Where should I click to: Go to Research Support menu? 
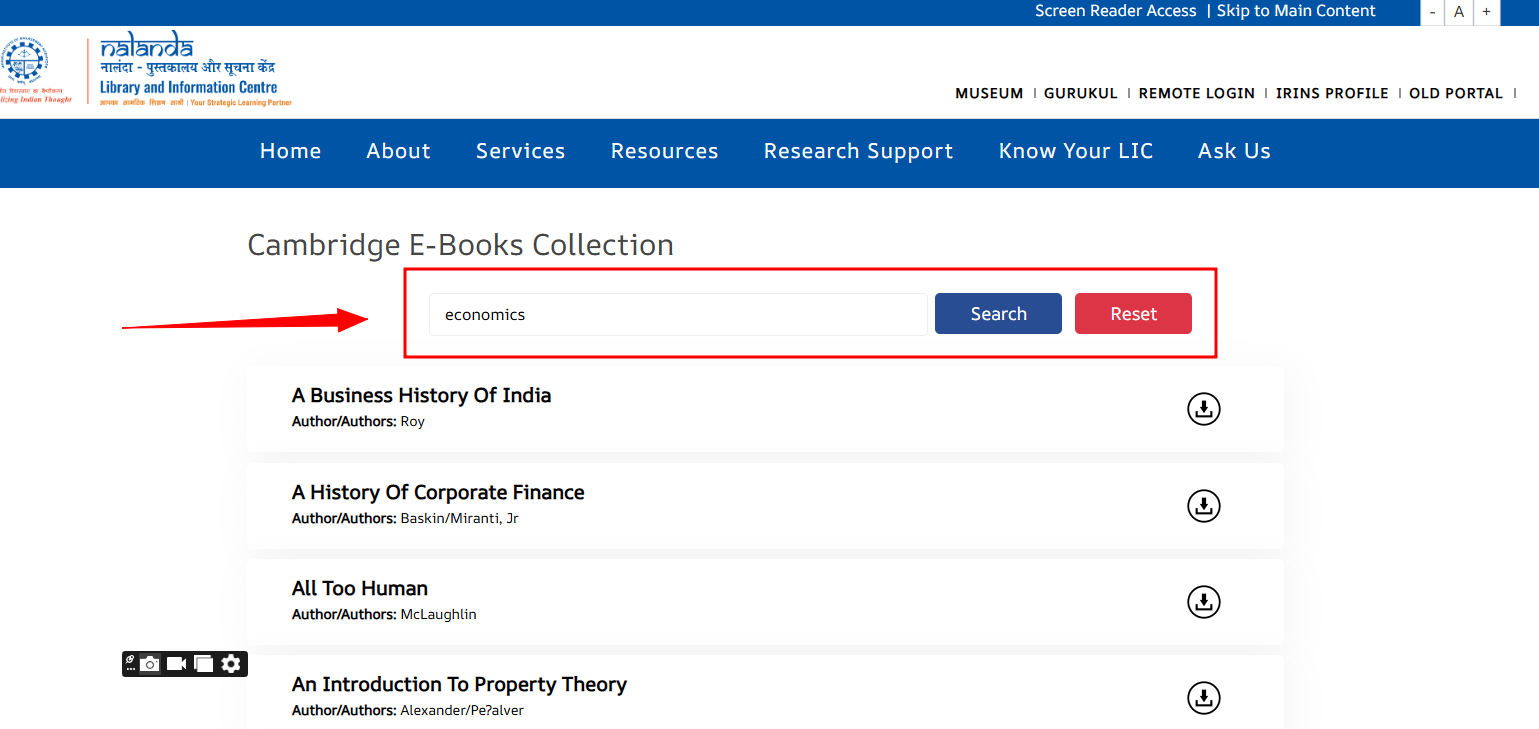[858, 151]
